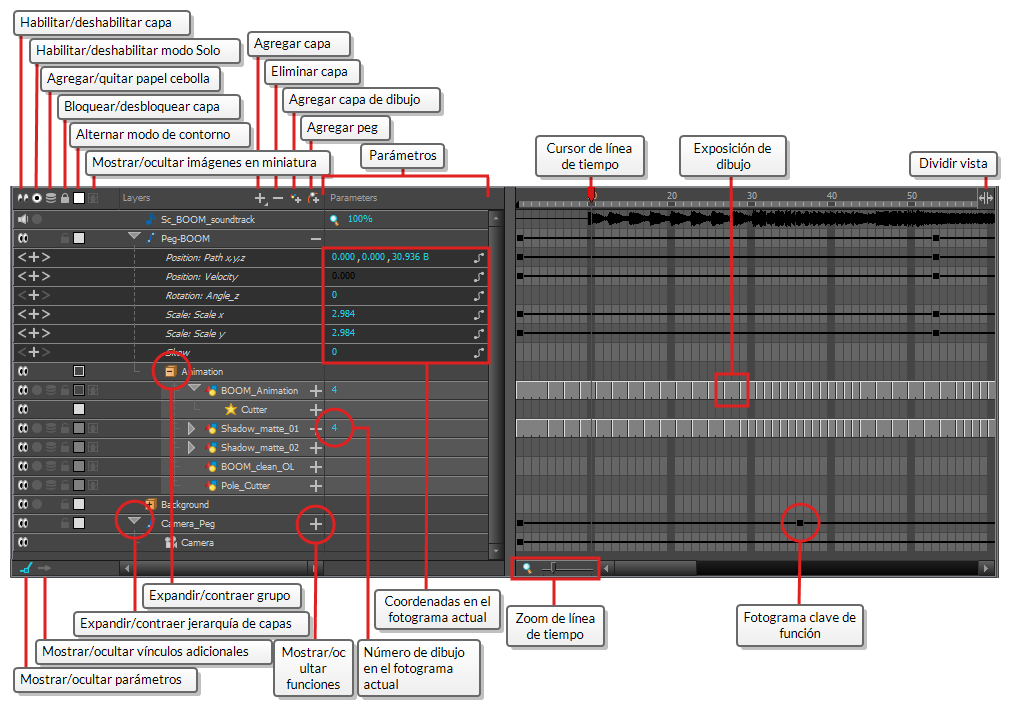Lock the Camera_Peg layer
Image resolution: width=1009 pixels, height=712 pixels.
65,523
